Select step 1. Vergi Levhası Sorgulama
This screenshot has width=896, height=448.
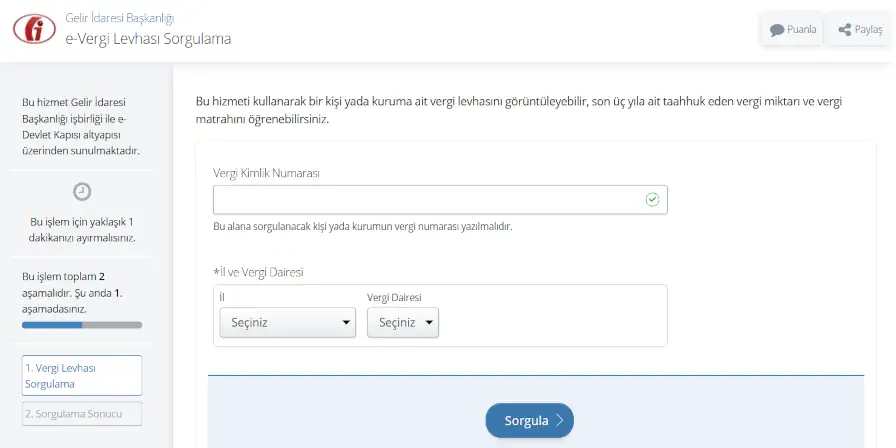pos(82,375)
